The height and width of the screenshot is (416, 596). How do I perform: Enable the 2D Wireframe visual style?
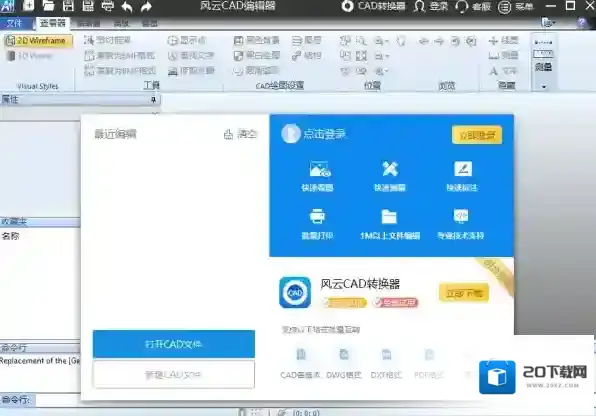(38, 40)
